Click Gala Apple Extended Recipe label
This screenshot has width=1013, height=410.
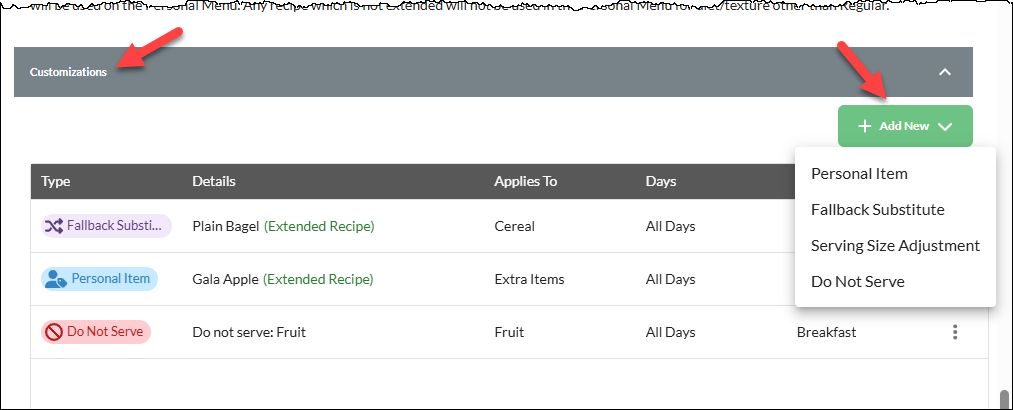click(318, 280)
